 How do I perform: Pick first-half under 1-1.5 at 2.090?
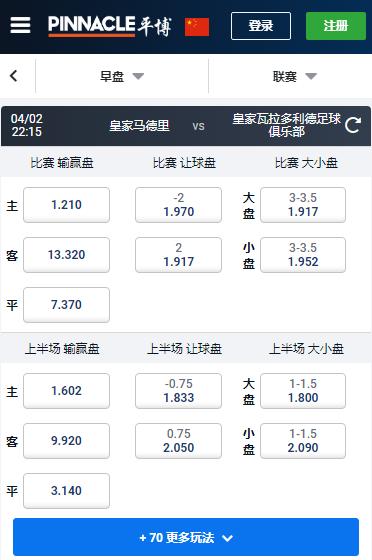[303, 441]
